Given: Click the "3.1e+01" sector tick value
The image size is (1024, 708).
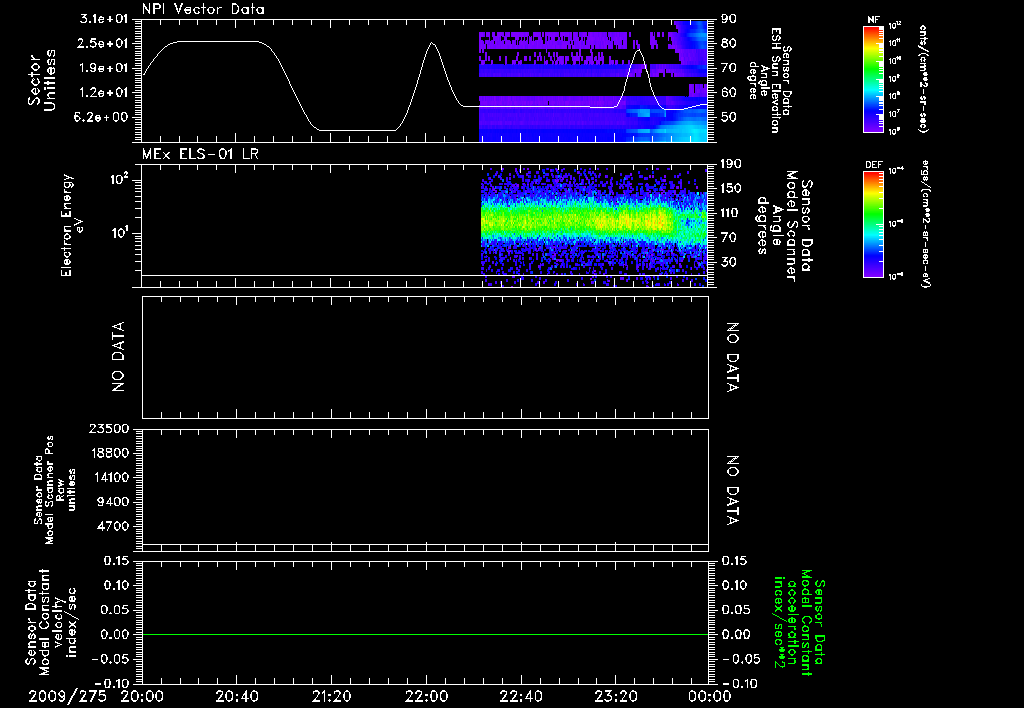Looking at the screenshot, I should [x=104, y=19].
